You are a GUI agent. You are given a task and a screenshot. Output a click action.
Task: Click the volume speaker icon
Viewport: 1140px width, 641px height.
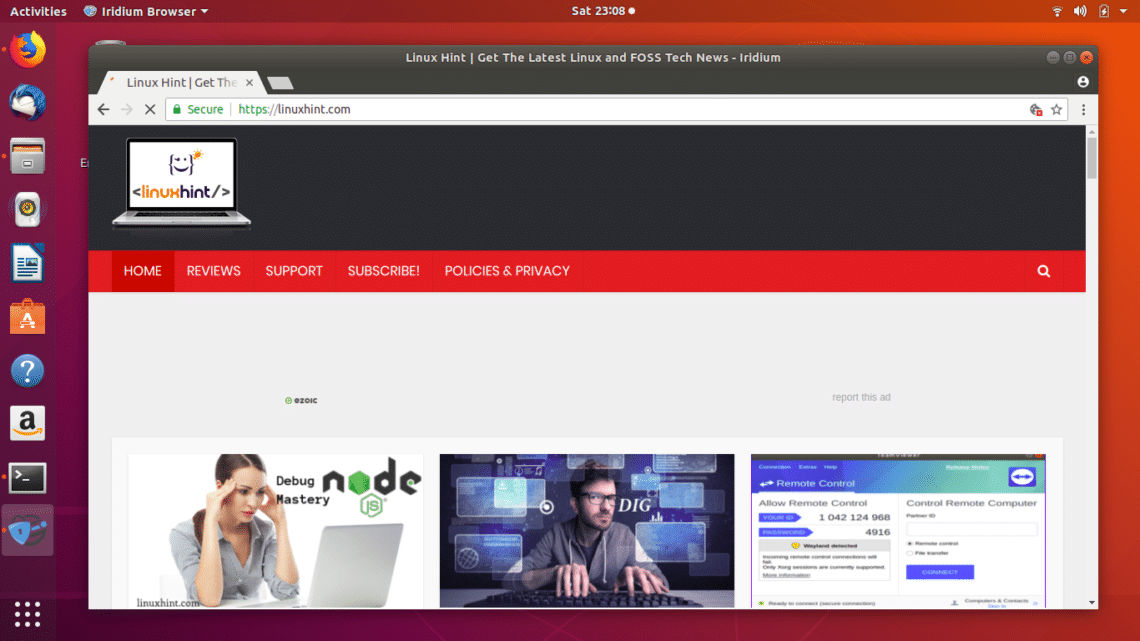[x=1080, y=11]
